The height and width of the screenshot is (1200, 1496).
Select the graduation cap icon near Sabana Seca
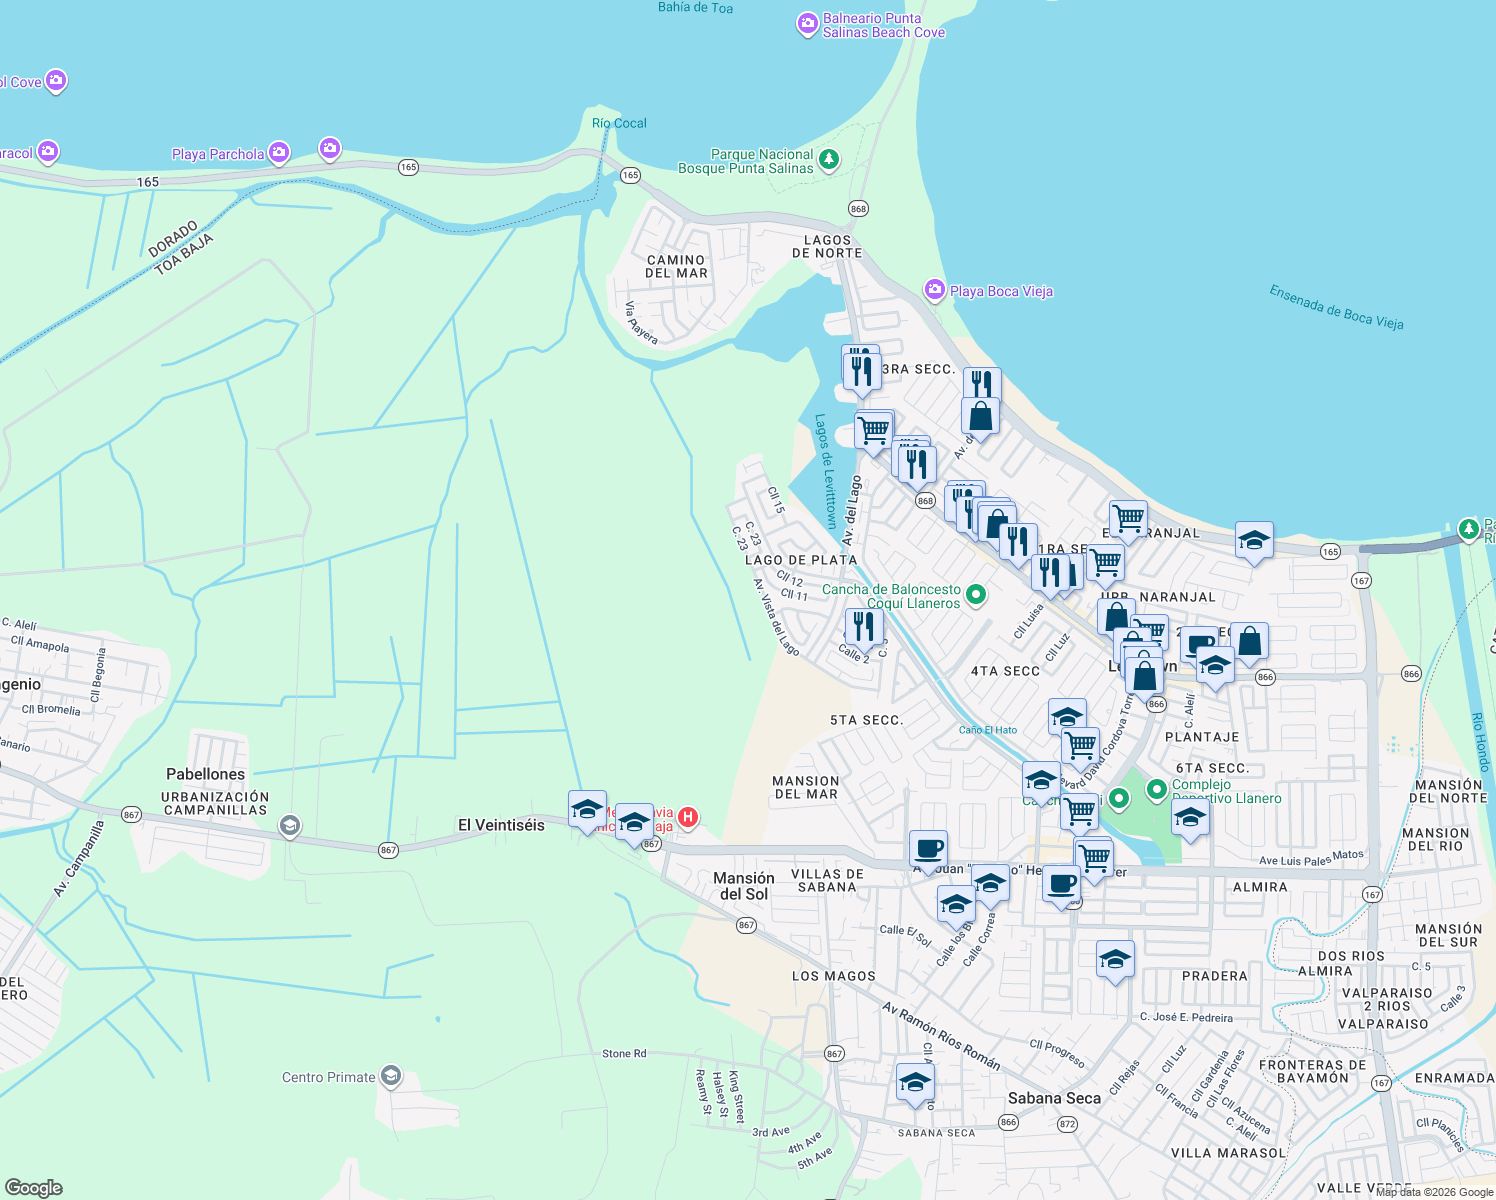[915, 1083]
